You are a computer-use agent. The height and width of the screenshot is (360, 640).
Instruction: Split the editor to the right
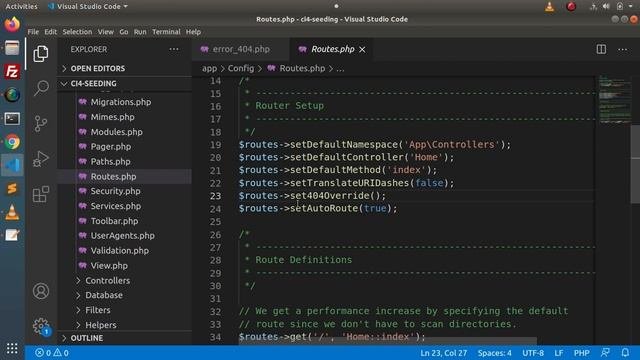(601, 49)
